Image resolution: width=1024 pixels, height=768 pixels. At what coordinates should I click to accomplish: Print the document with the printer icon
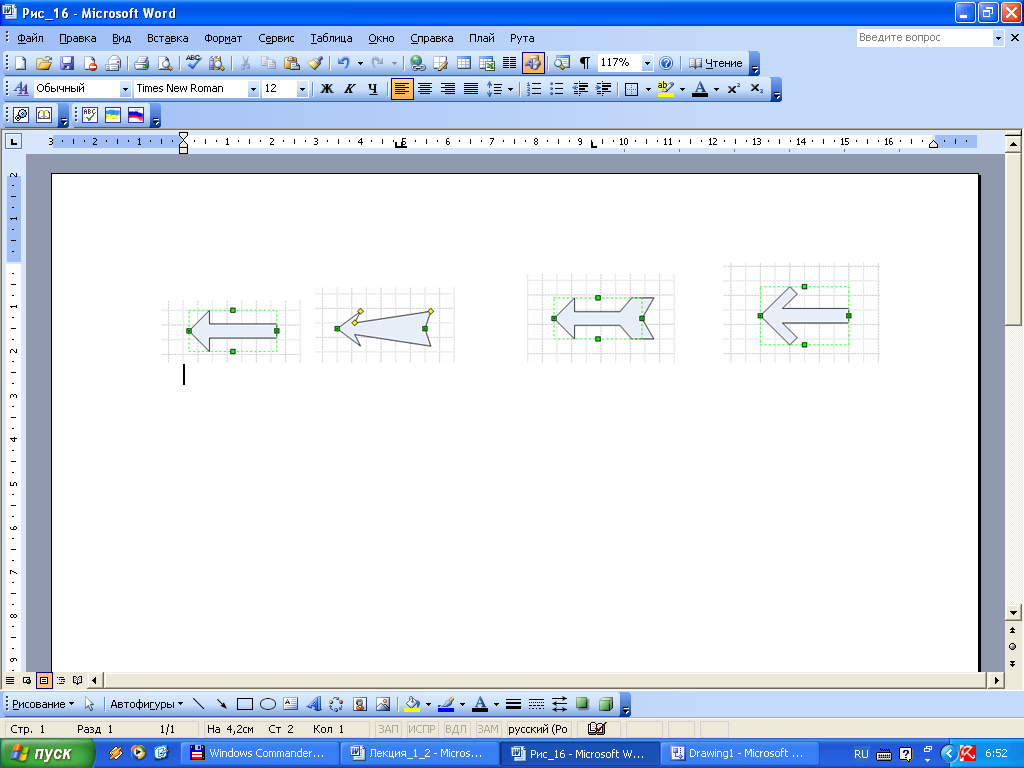pyautogui.click(x=141, y=63)
